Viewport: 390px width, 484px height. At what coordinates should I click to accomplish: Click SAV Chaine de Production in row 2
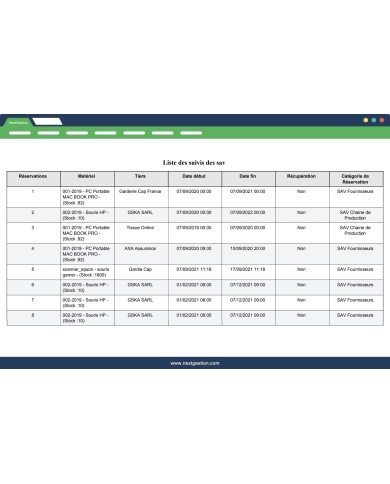[x=355, y=215]
